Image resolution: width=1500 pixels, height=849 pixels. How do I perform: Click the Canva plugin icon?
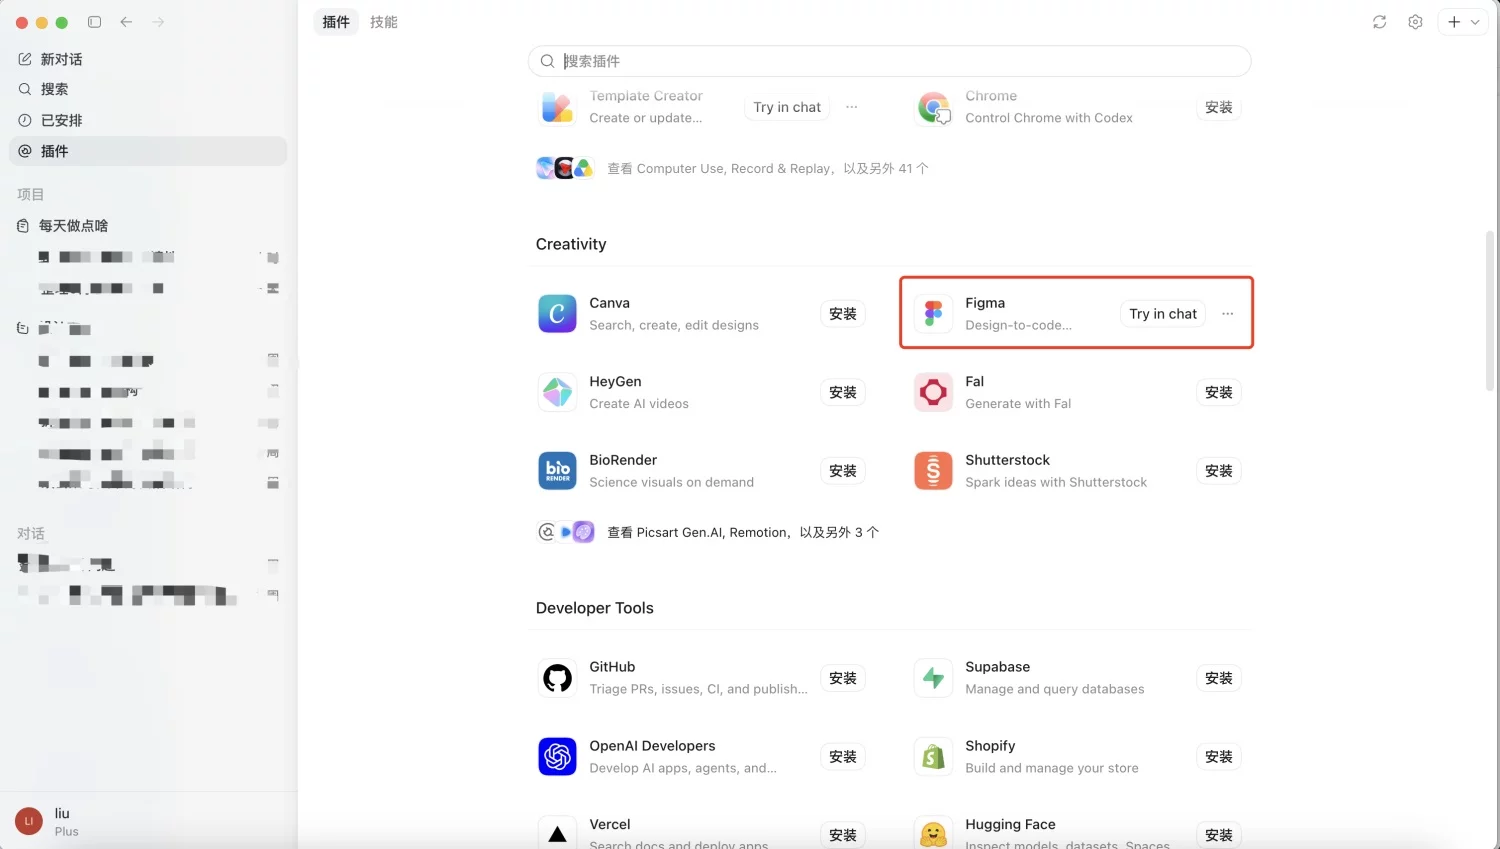pyautogui.click(x=557, y=314)
